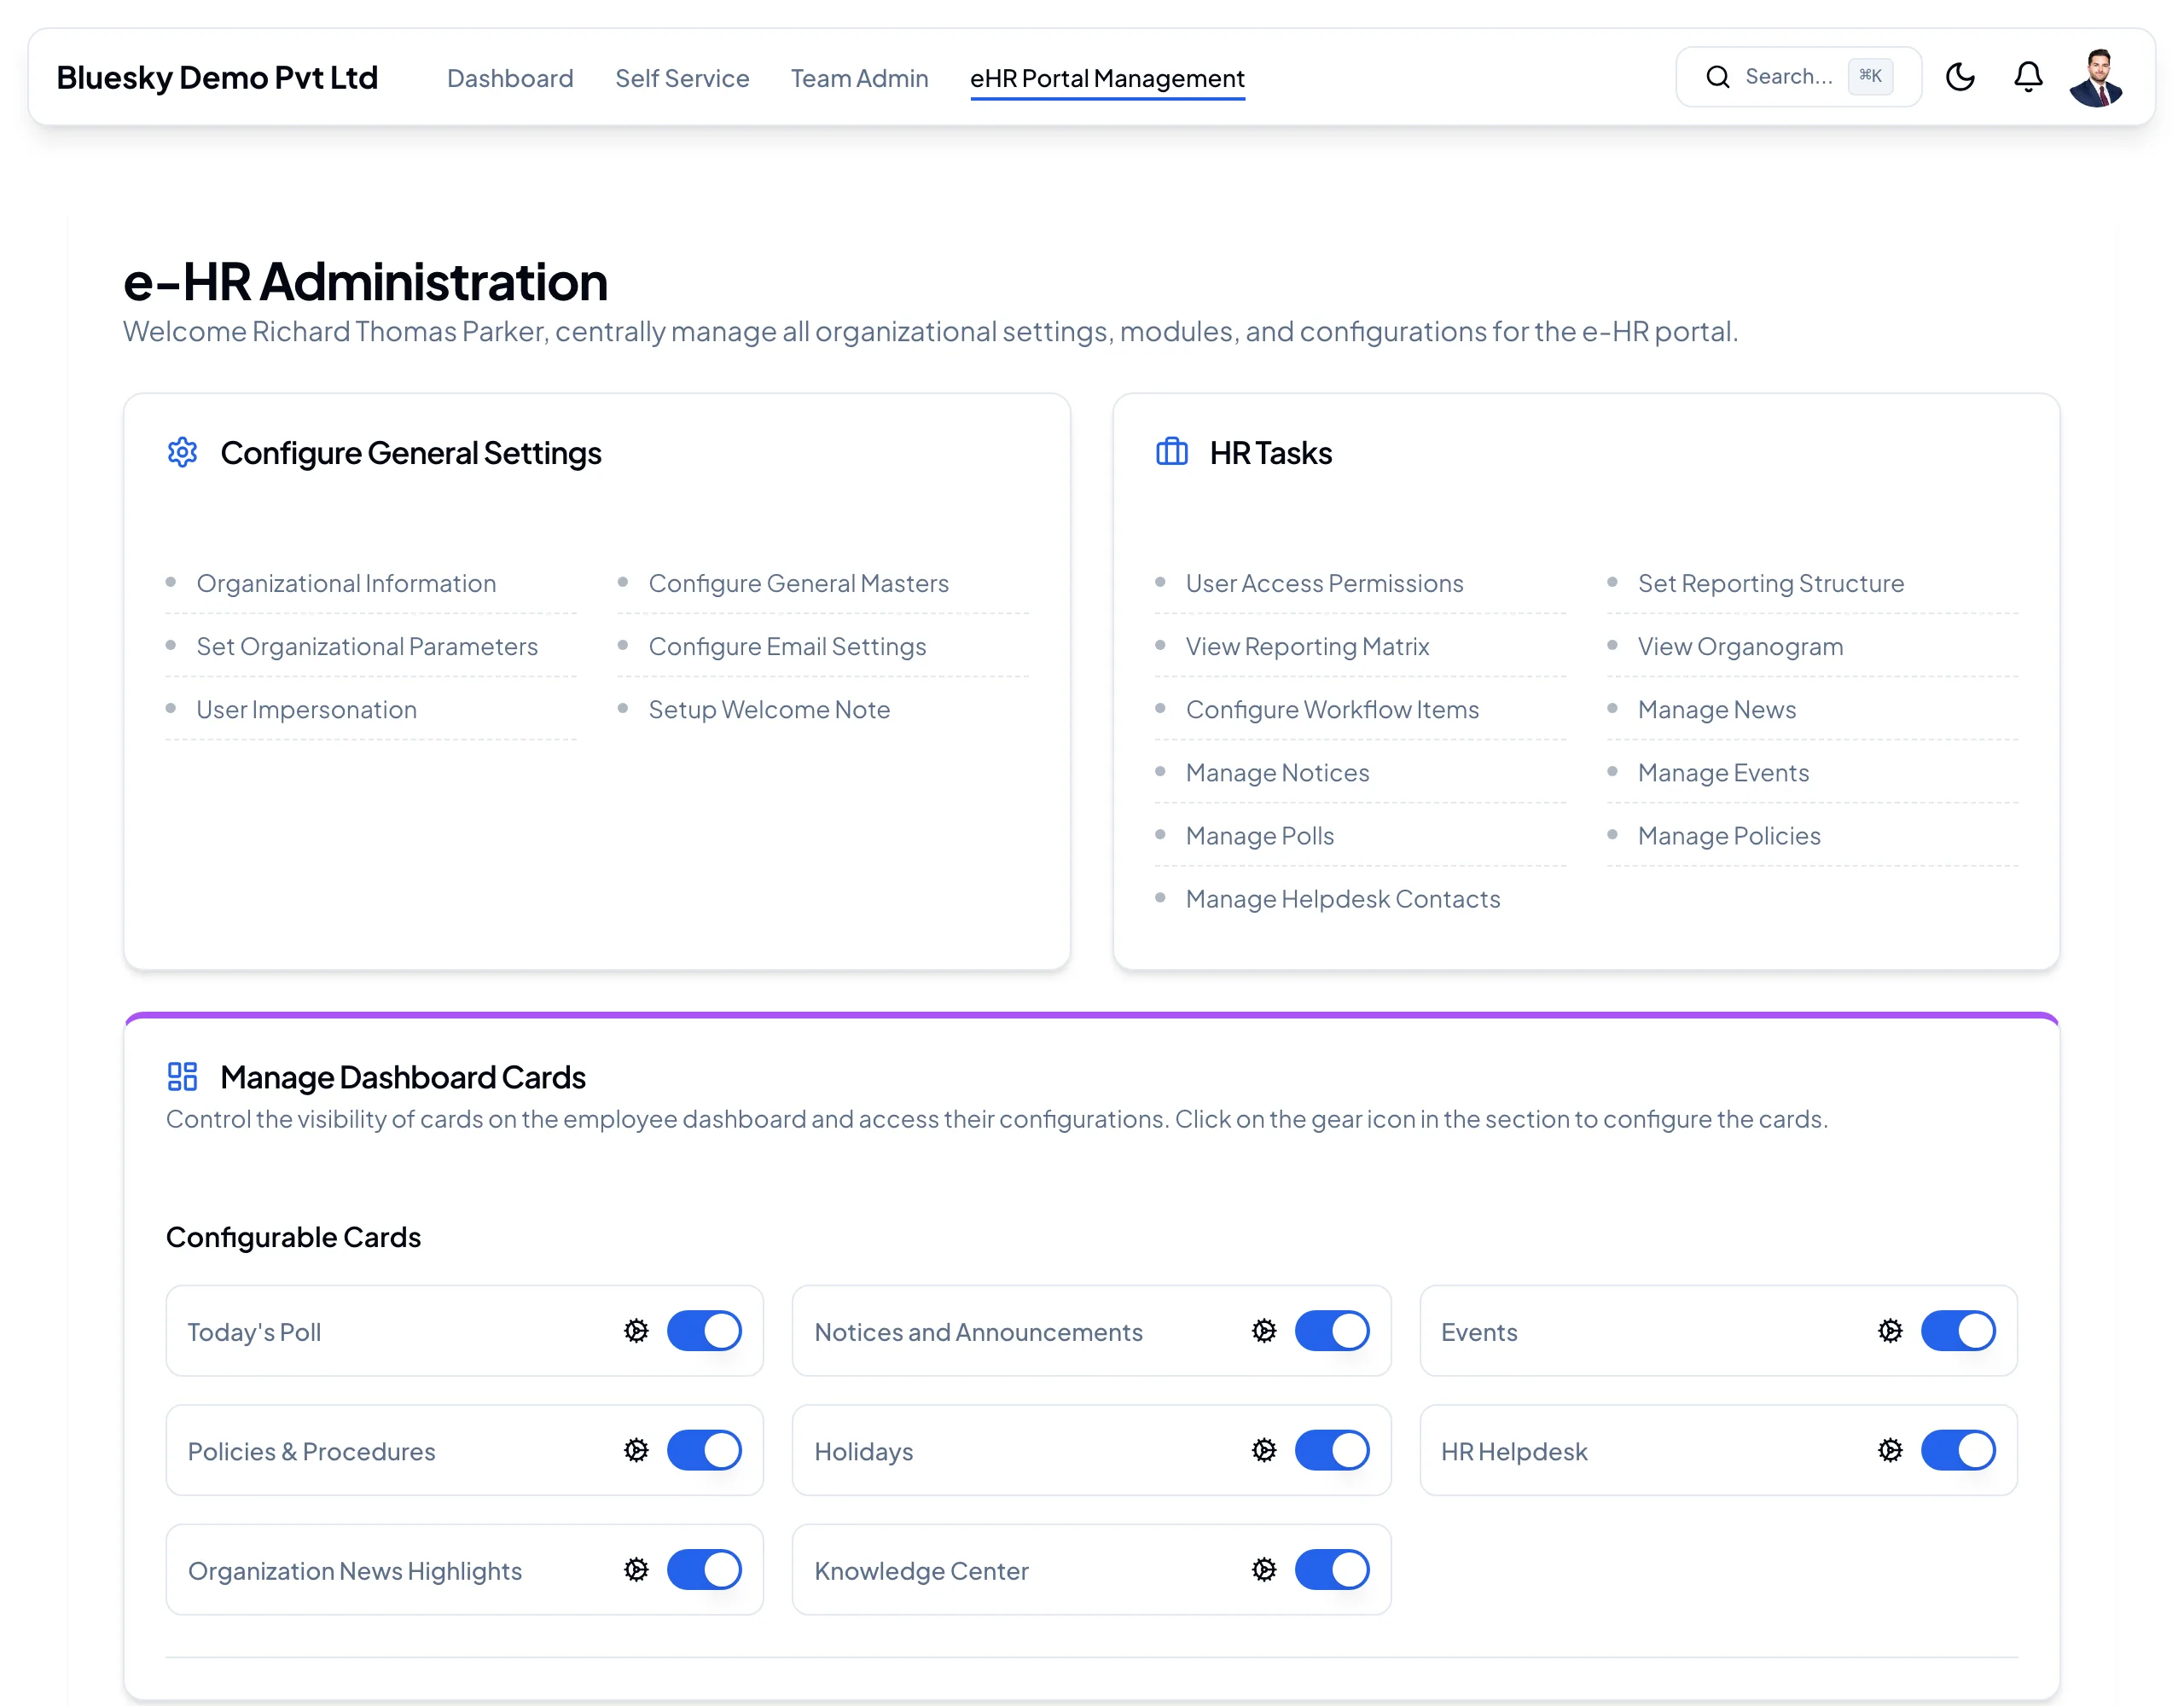The height and width of the screenshot is (1706, 2184).
Task: Configure the Policies & Procedures card gear
Action: [636, 1450]
